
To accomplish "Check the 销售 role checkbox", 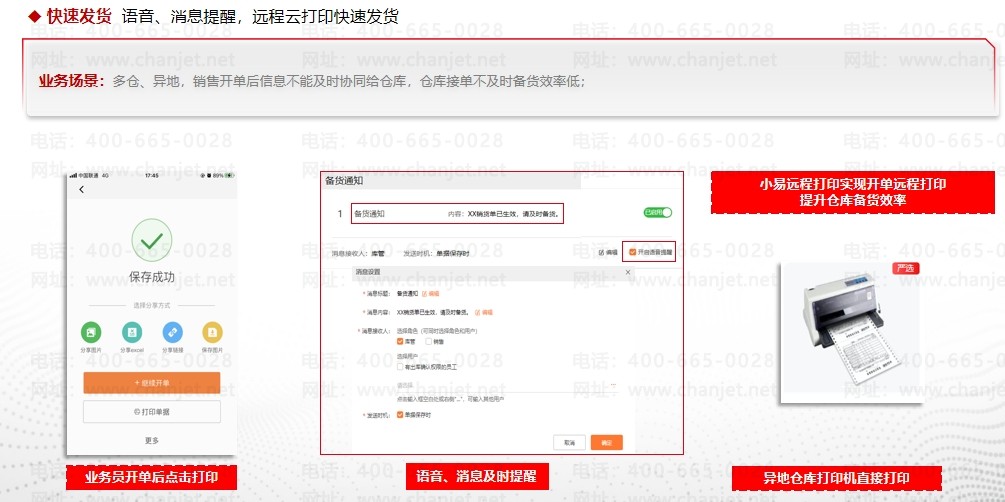I will 429,341.
